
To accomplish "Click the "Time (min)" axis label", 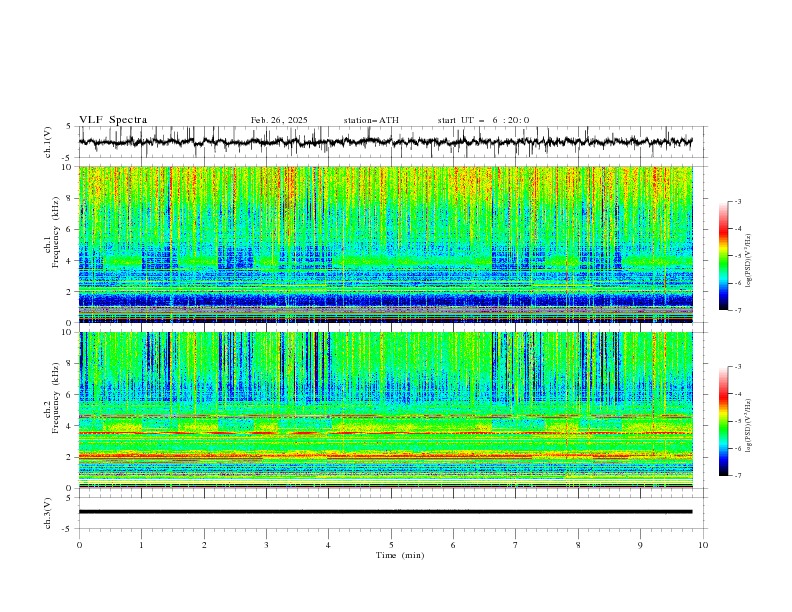I will (400, 555).
